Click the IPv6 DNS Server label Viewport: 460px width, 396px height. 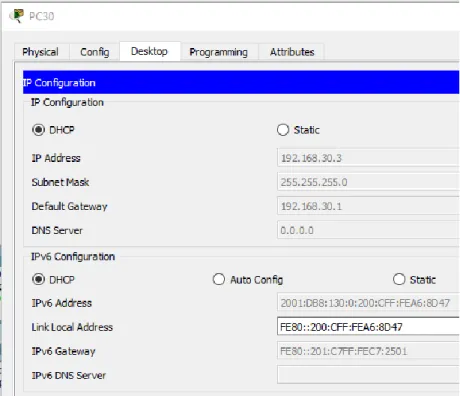[x=69, y=375]
